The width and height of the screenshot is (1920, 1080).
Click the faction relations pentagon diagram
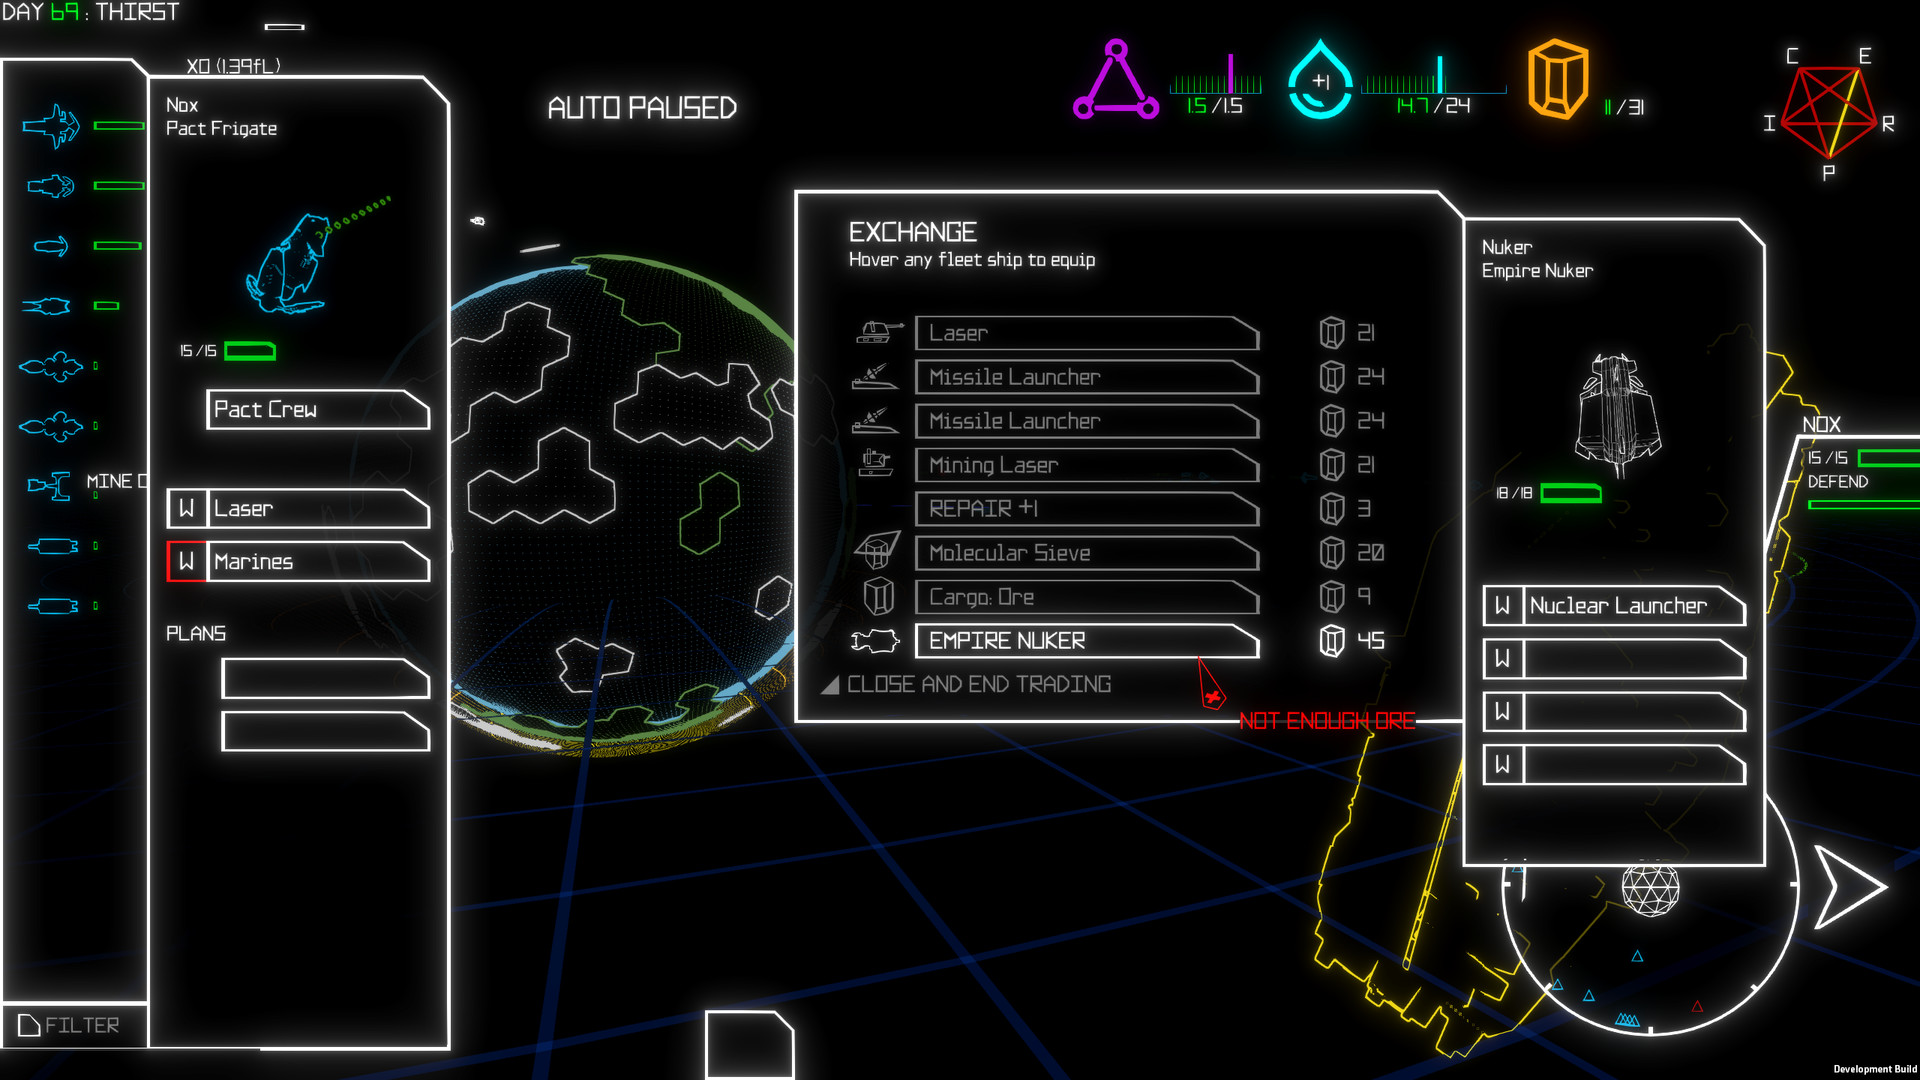(1829, 111)
